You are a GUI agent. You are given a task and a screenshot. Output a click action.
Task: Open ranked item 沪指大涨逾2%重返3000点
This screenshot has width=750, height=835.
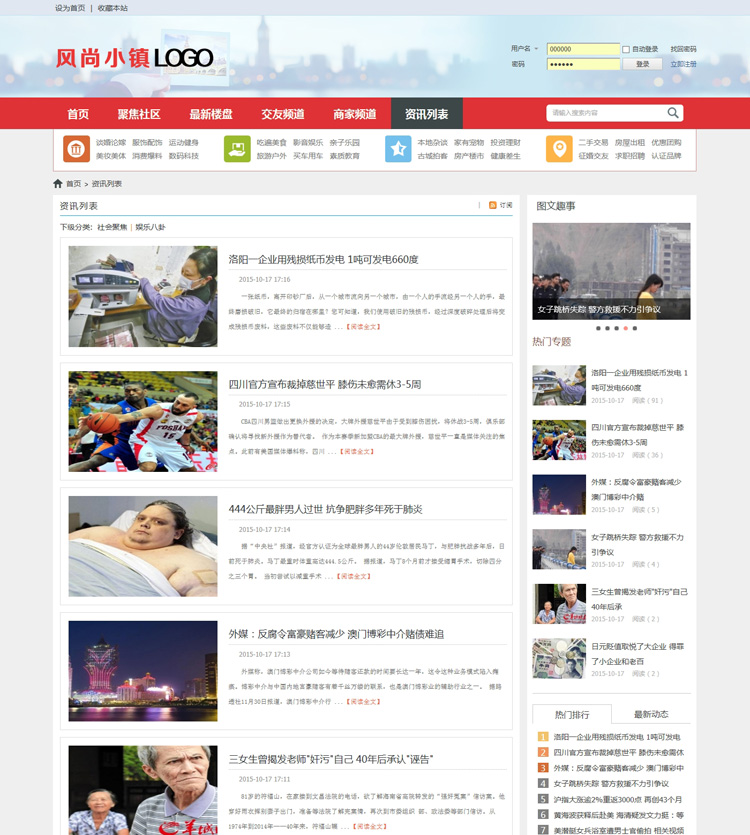pos(617,799)
